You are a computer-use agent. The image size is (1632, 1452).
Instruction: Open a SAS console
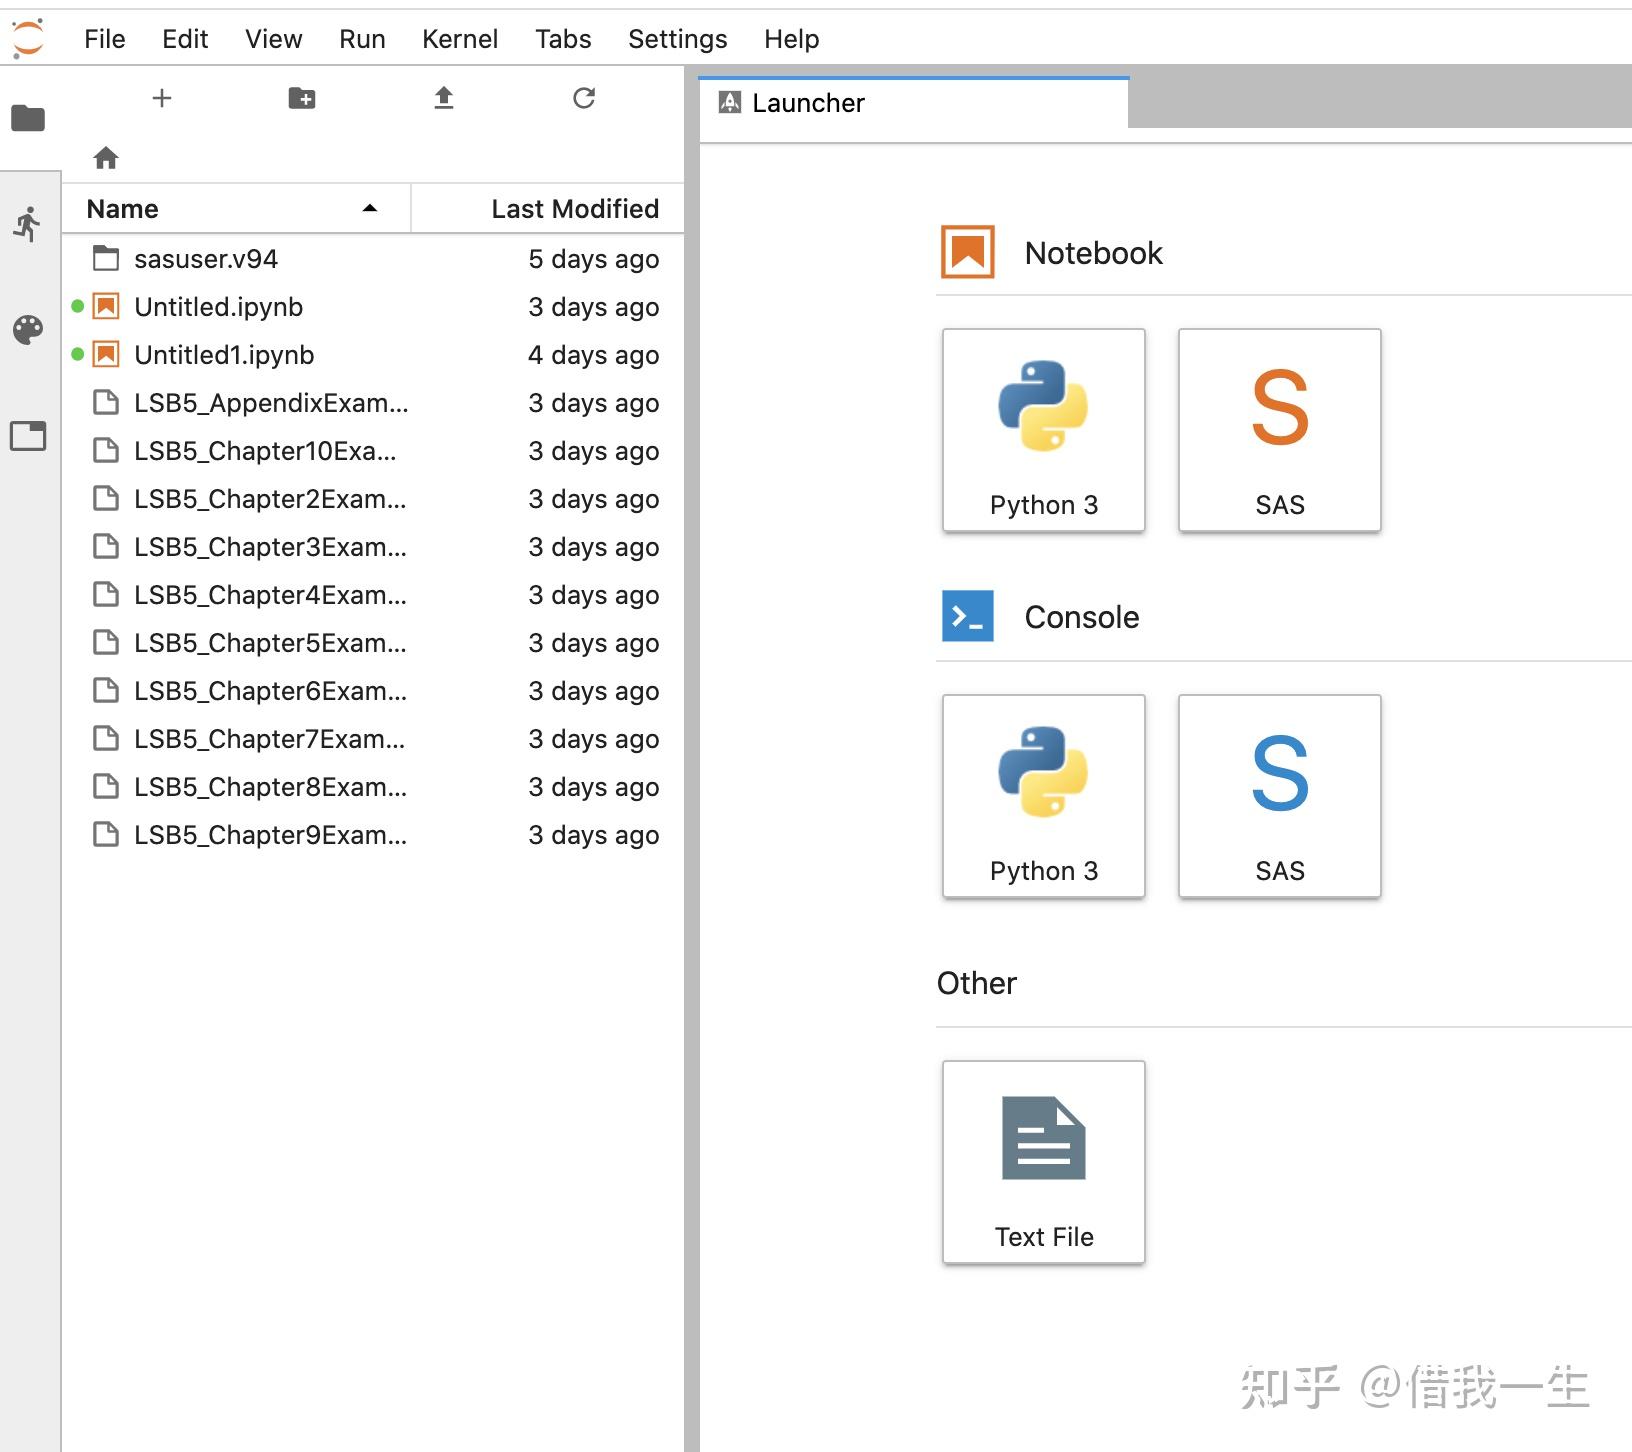point(1279,795)
